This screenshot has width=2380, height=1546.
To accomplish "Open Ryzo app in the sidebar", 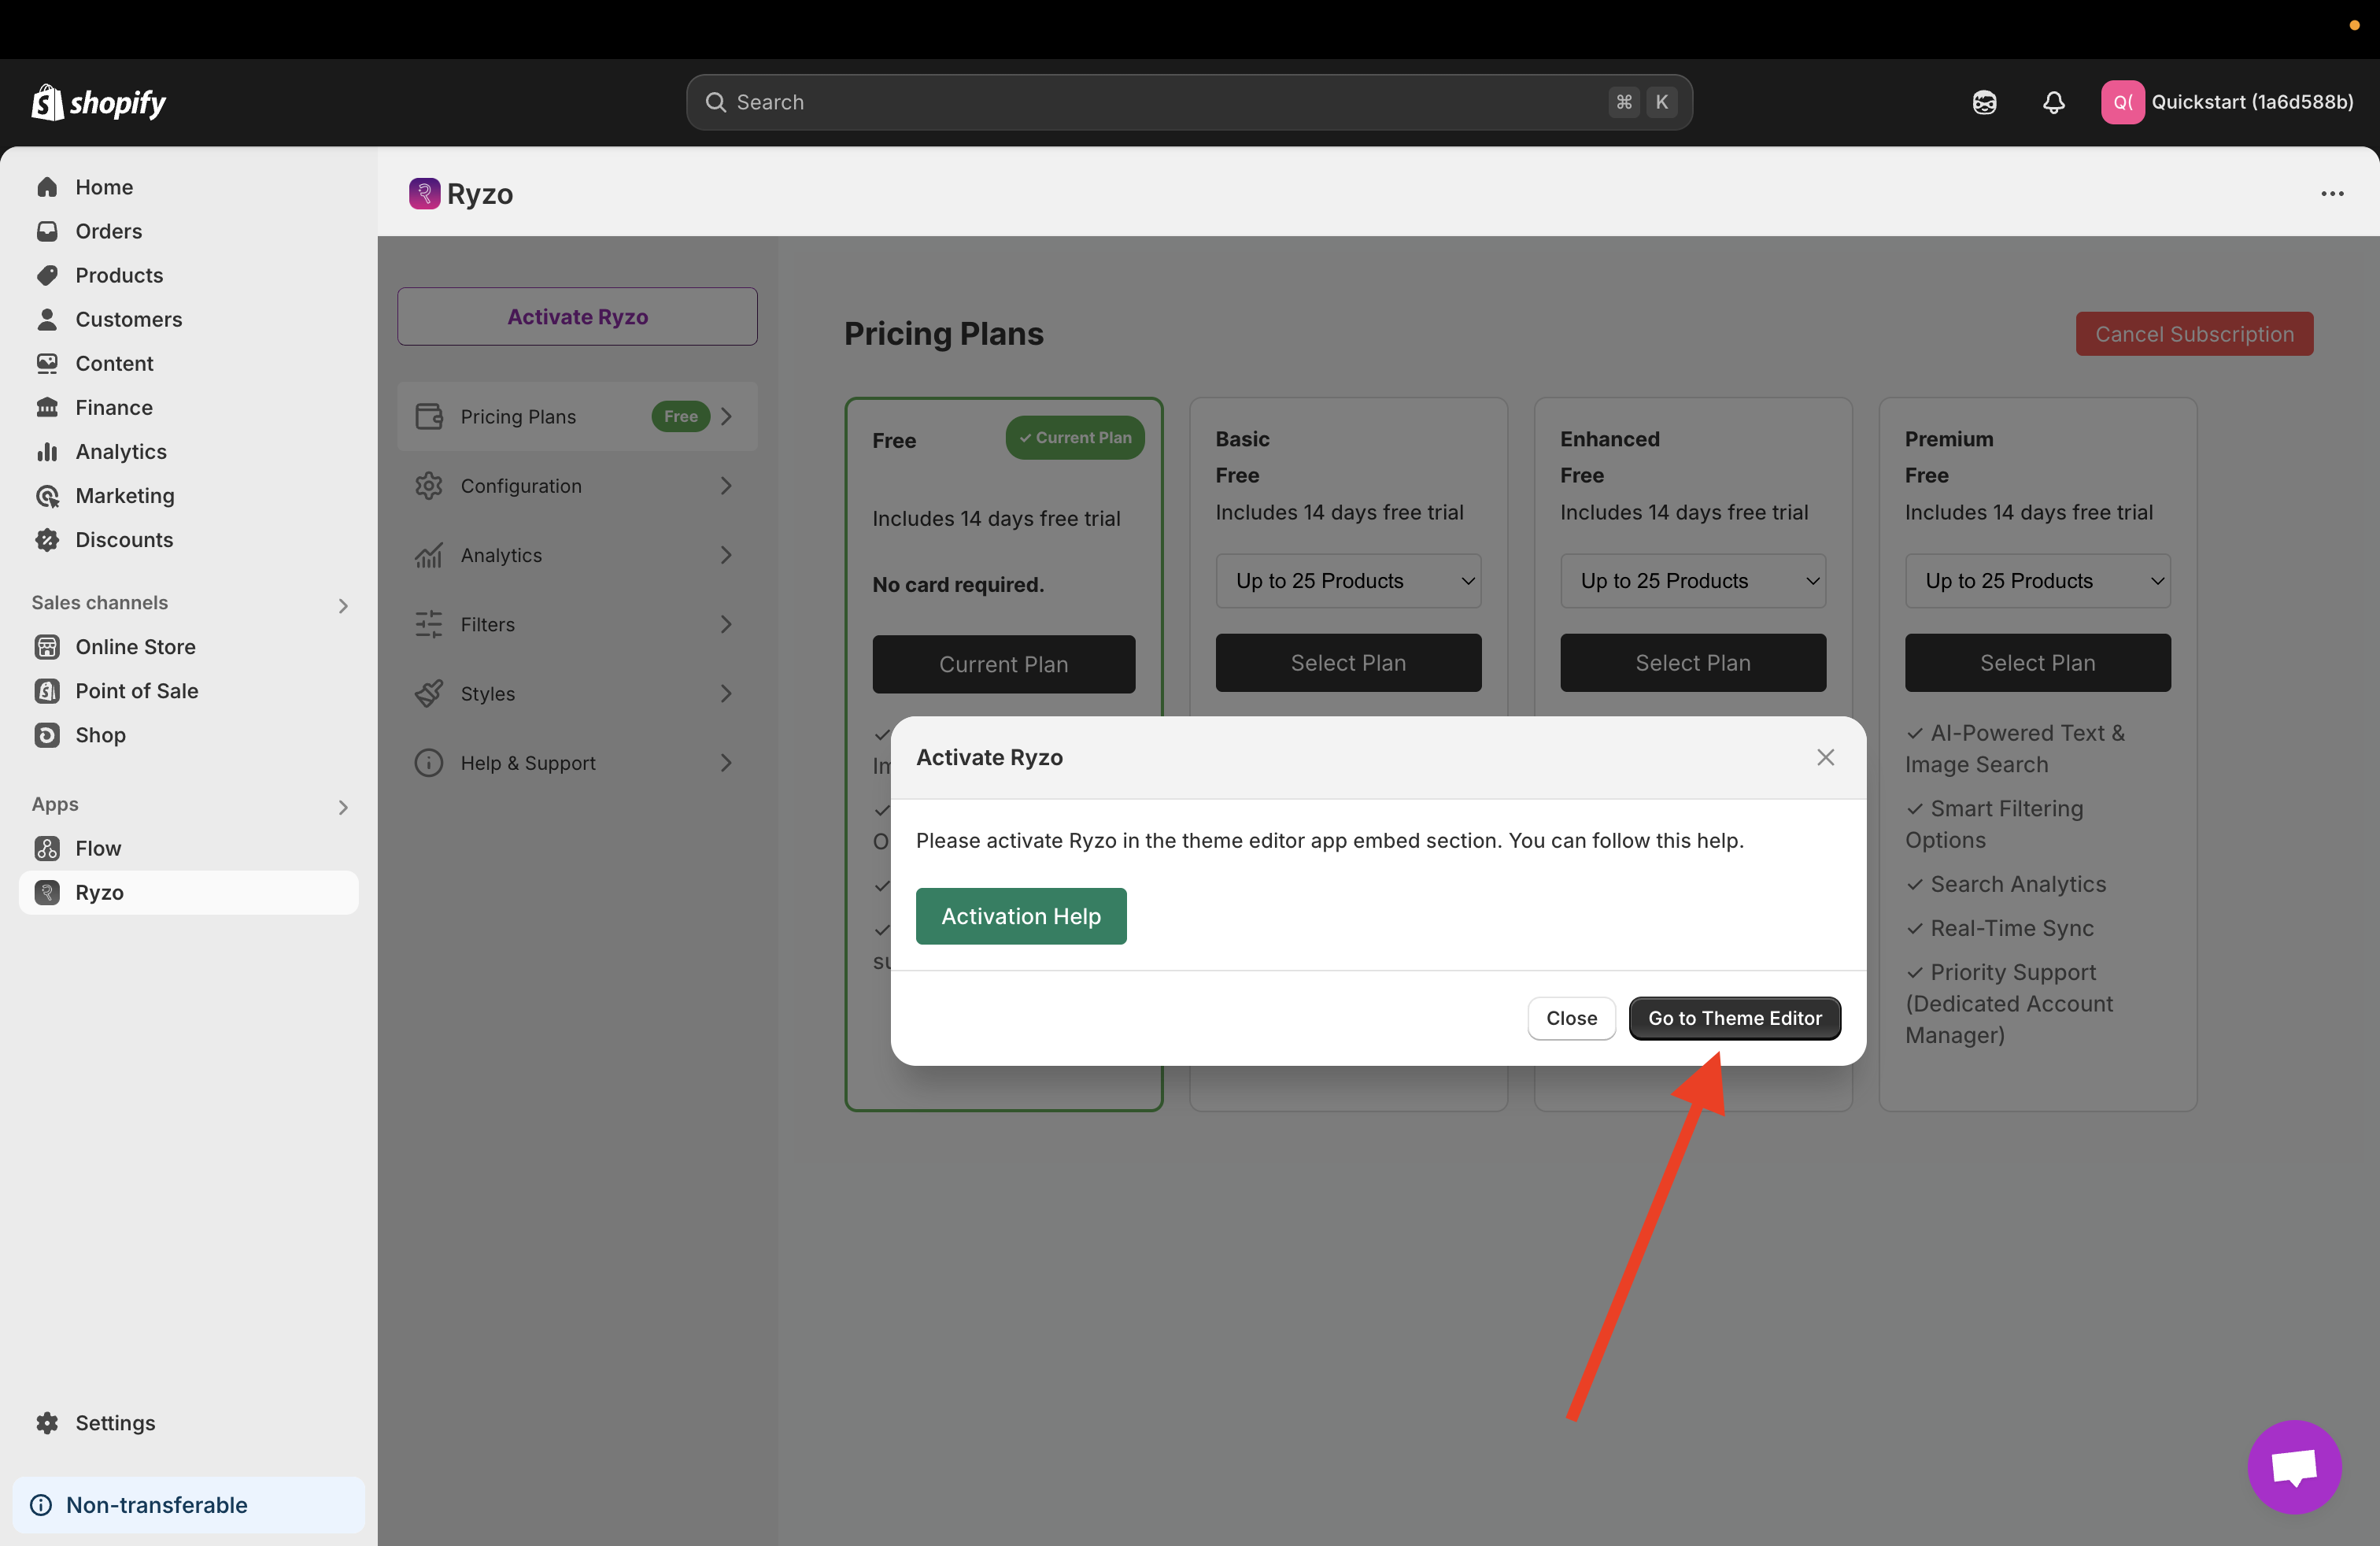I will 188,892.
